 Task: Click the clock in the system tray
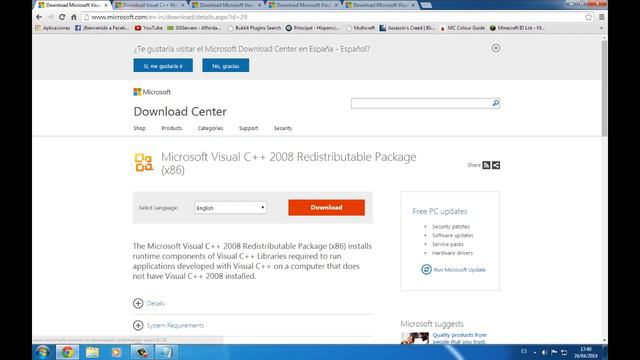[x=586, y=352]
